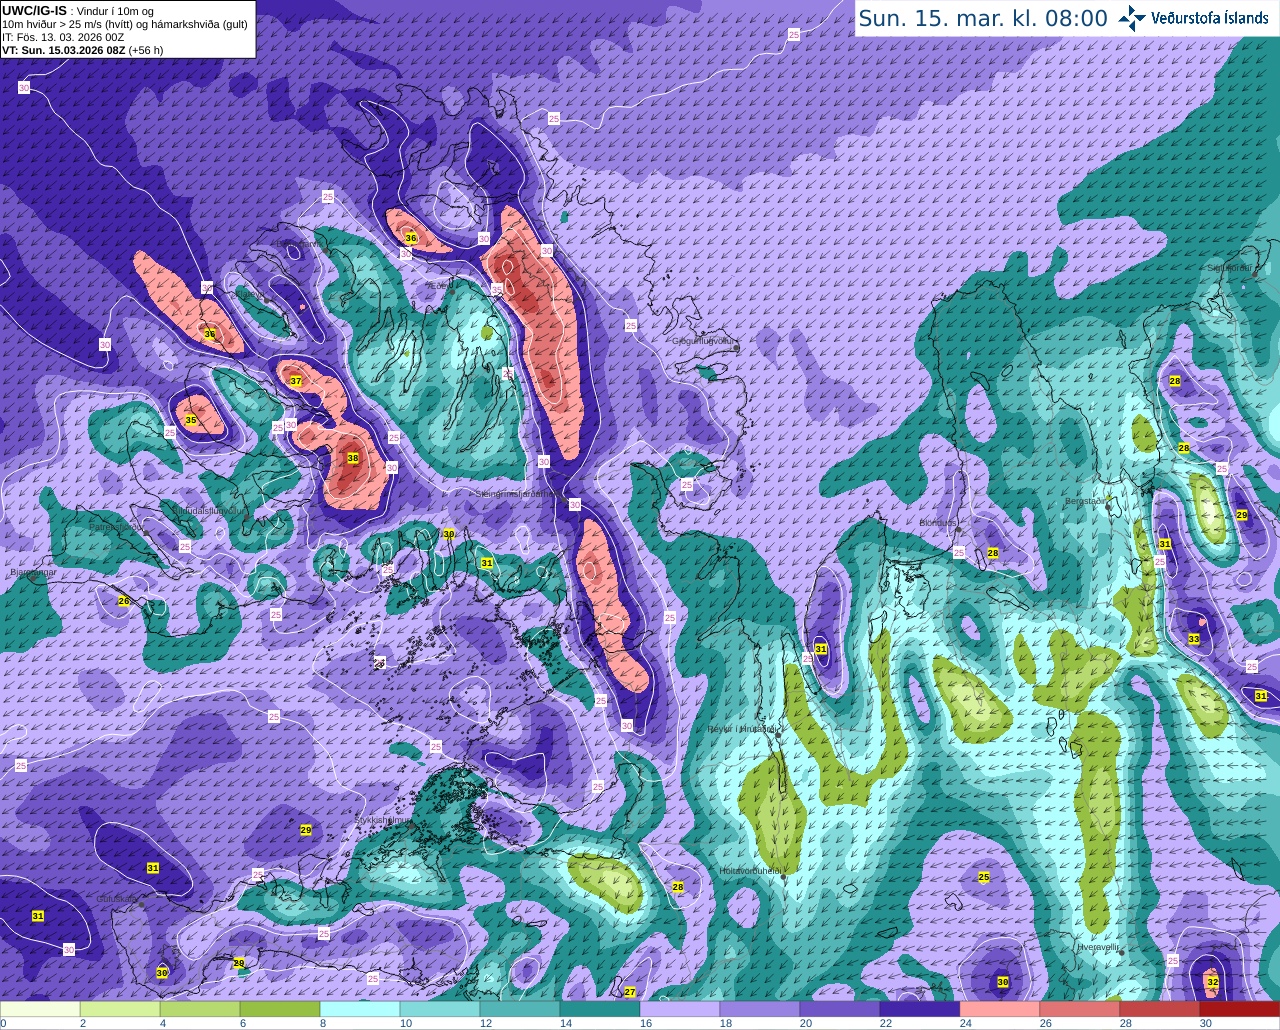Select the legend swatch between 28 and 30

click(x=1160, y=1009)
